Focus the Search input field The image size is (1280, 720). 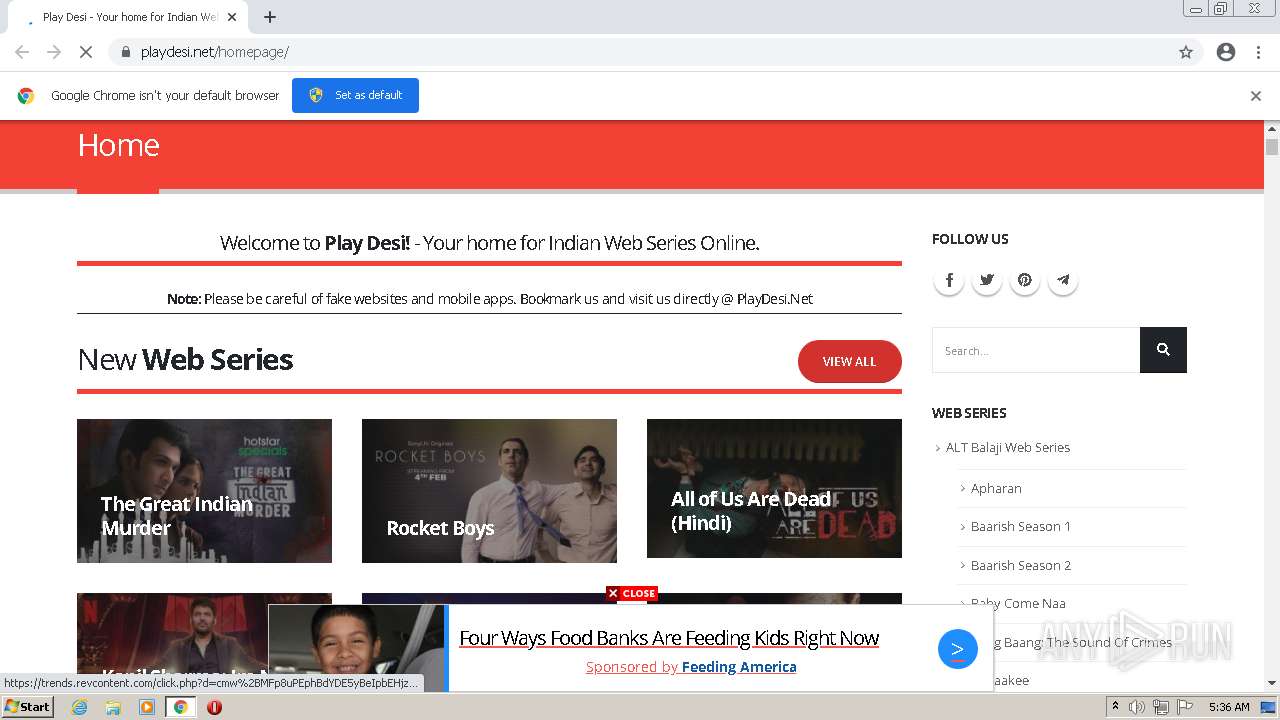coord(1036,350)
